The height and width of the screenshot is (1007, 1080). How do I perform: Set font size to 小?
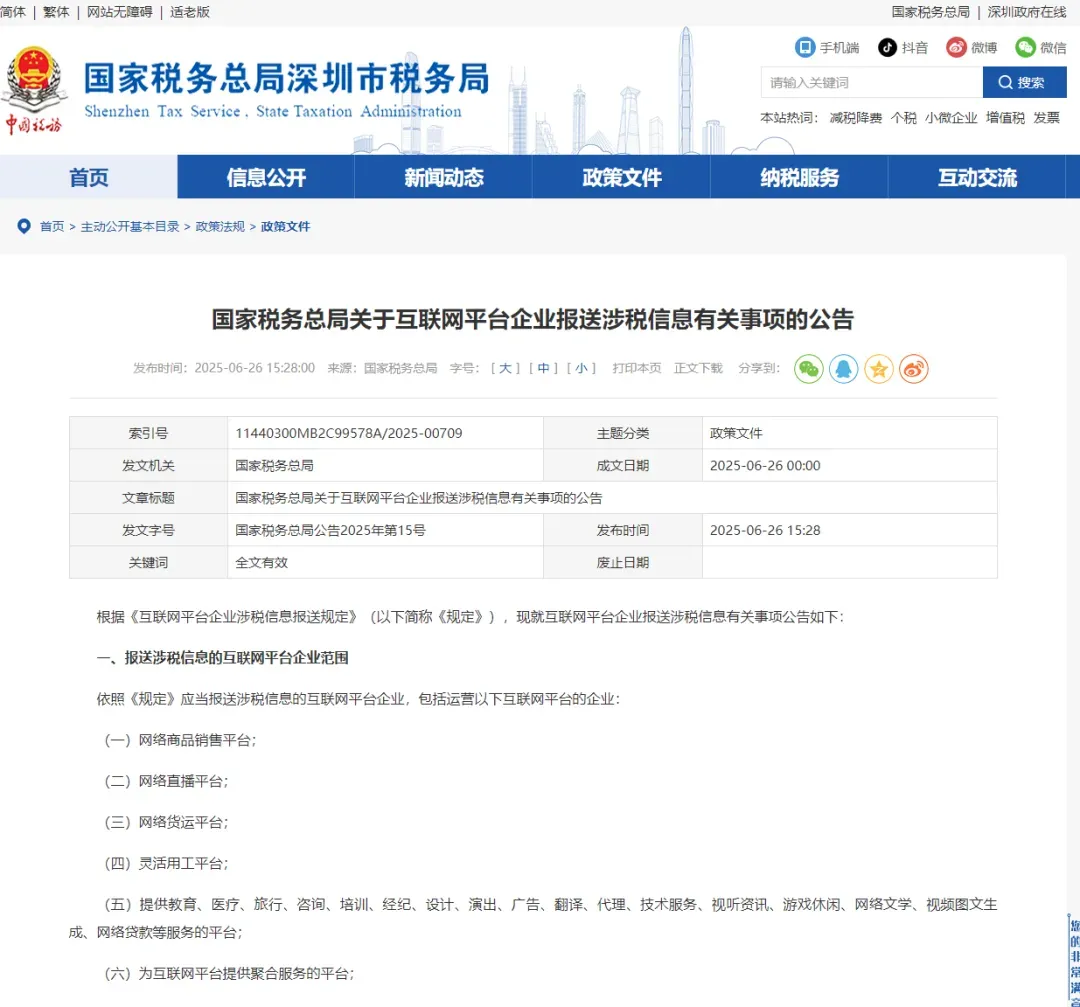click(x=581, y=368)
